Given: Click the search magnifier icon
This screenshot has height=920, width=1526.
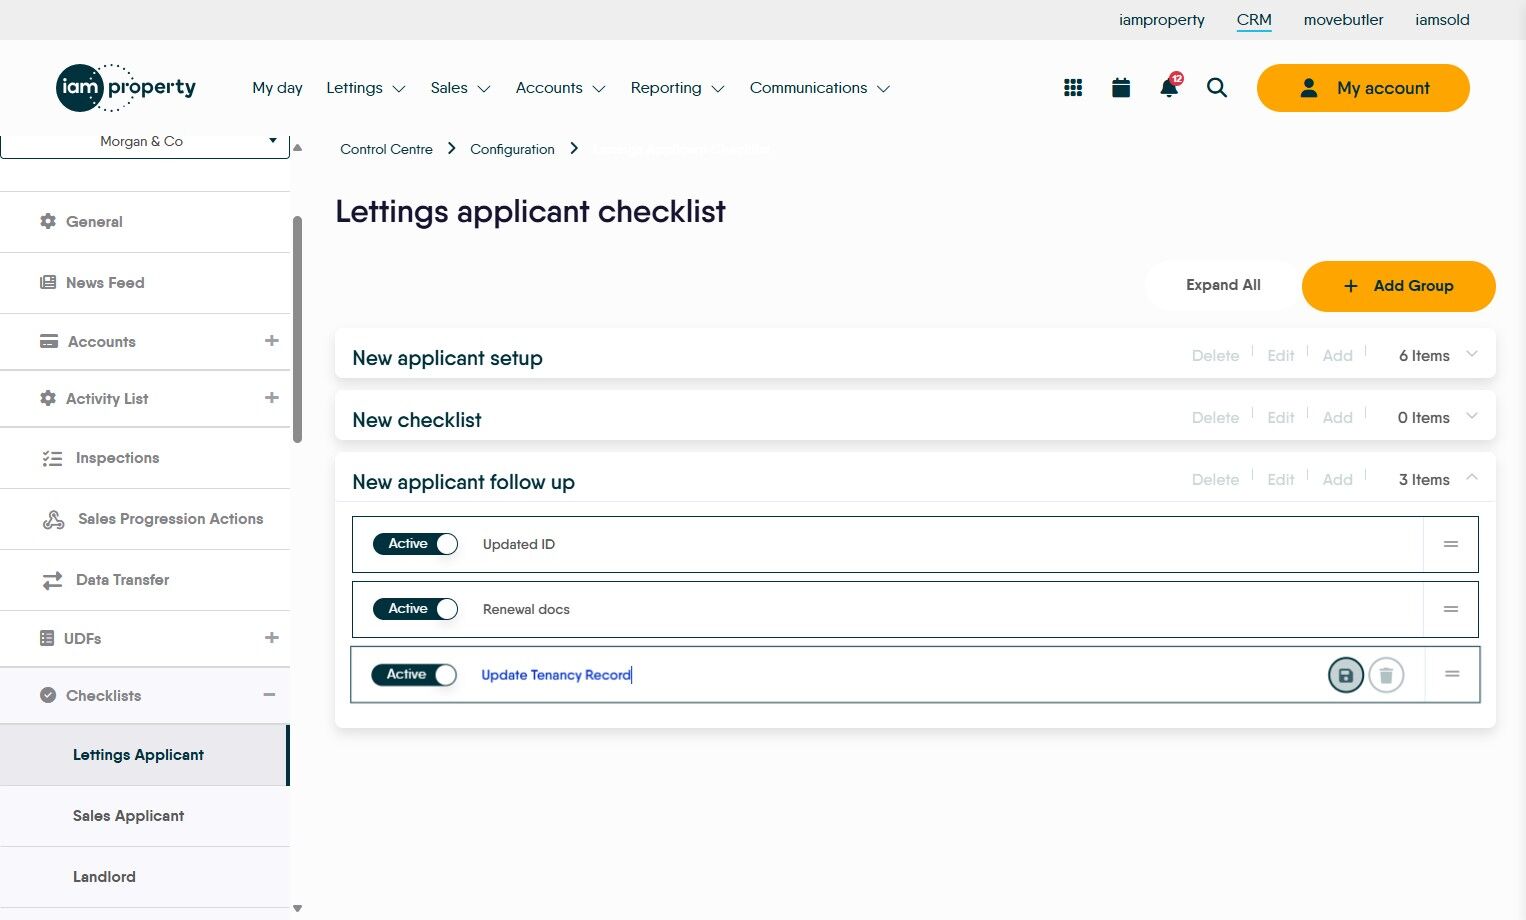Looking at the screenshot, I should pyautogui.click(x=1217, y=88).
